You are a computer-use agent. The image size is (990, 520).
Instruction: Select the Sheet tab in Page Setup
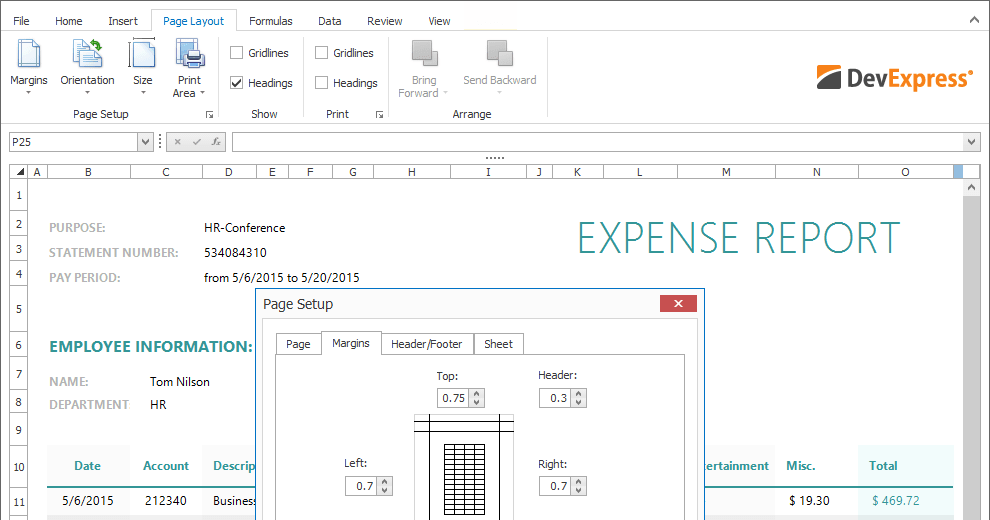498,344
